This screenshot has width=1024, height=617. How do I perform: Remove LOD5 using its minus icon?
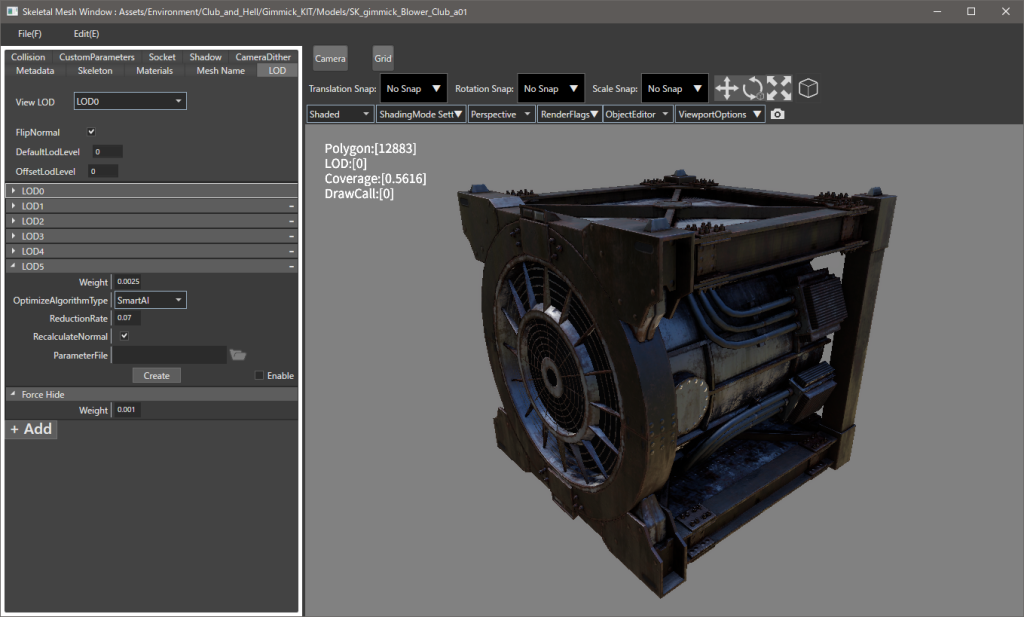291,267
